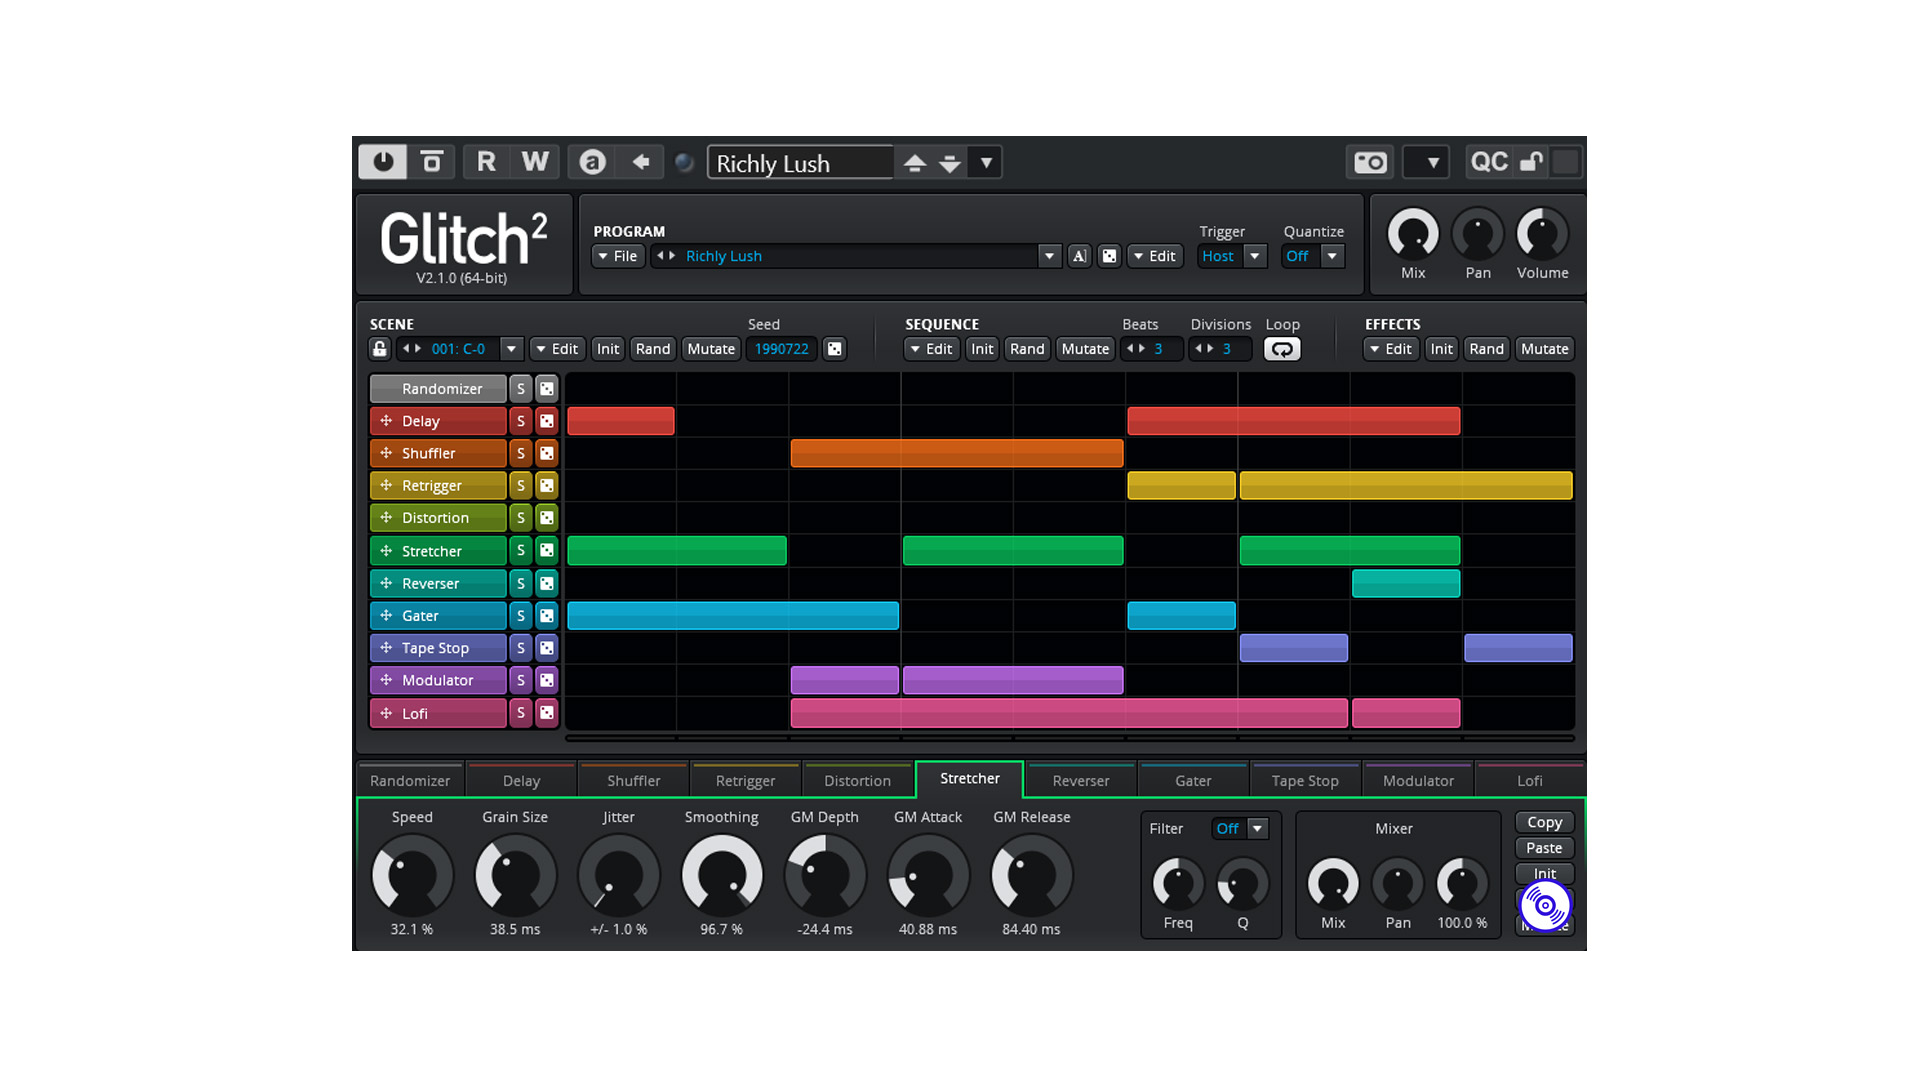Enable Read automation R button
Image resolution: width=1920 pixels, height=1080 pixels.
pyautogui.click(x=487, y=162)
